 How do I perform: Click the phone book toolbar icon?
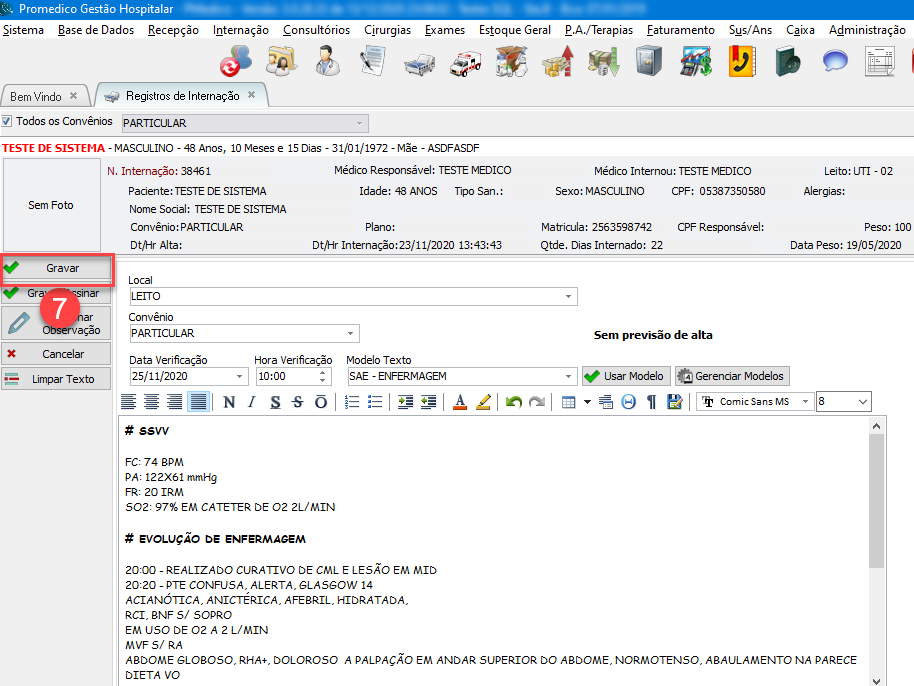click(x=741, y=62)
